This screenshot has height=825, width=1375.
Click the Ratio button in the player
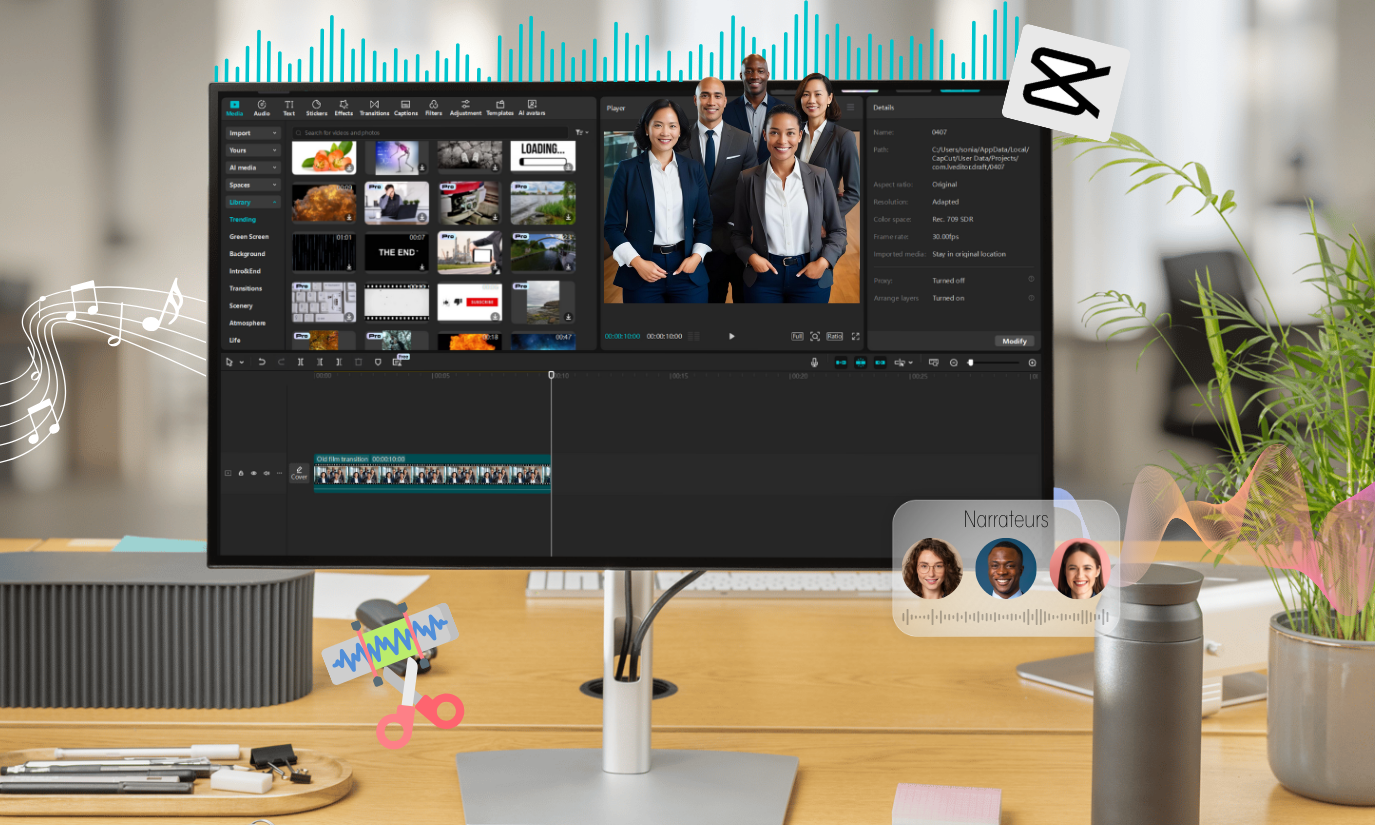(x=834, y=336)
